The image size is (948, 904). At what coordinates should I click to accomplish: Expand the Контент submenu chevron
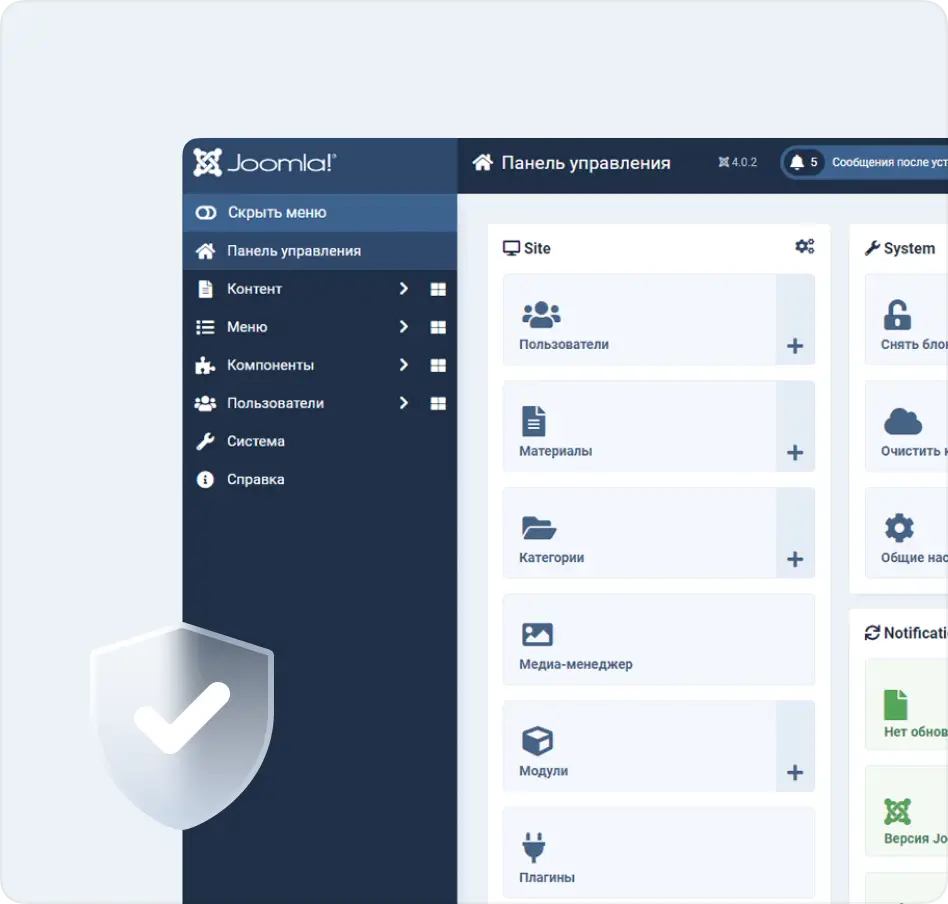pos(404,288)
